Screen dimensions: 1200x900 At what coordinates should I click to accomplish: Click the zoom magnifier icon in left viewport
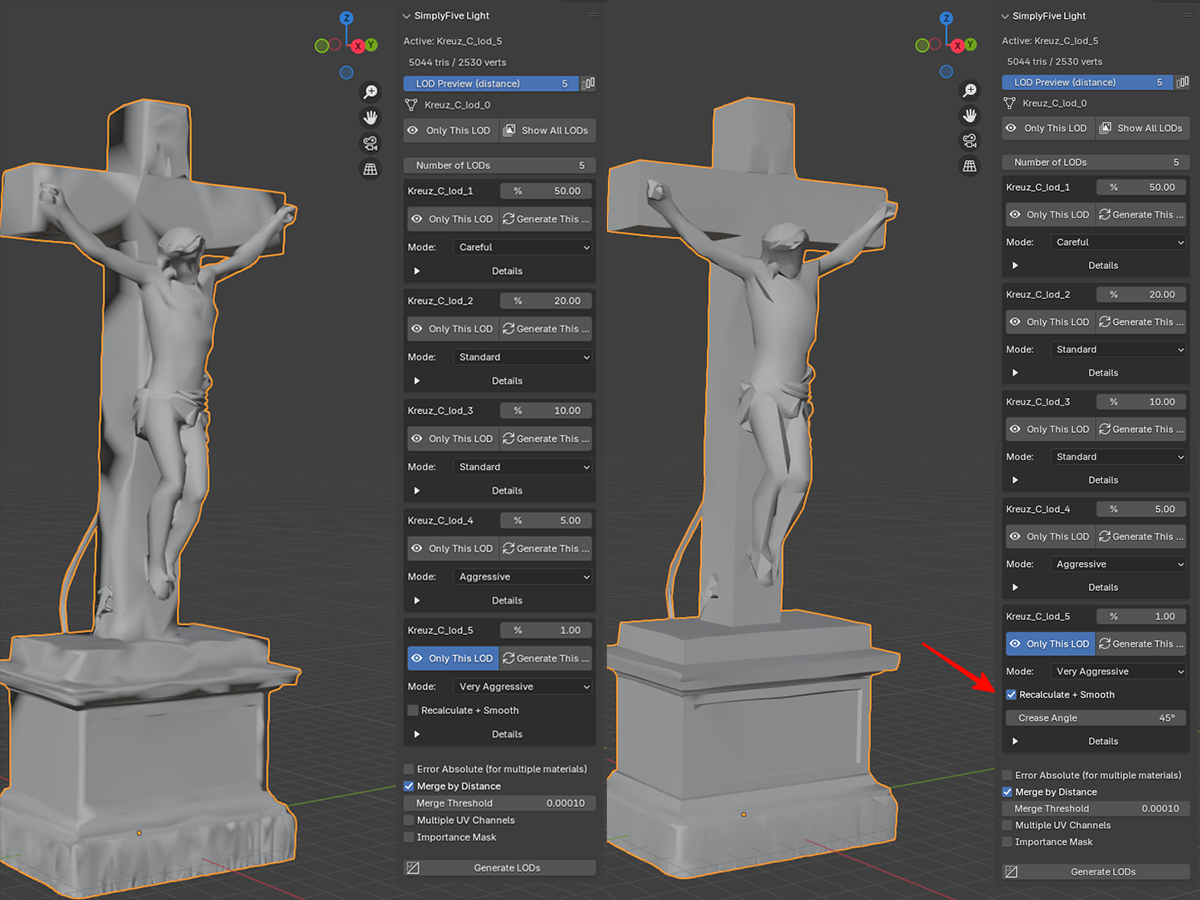click(x=371, y=92)
